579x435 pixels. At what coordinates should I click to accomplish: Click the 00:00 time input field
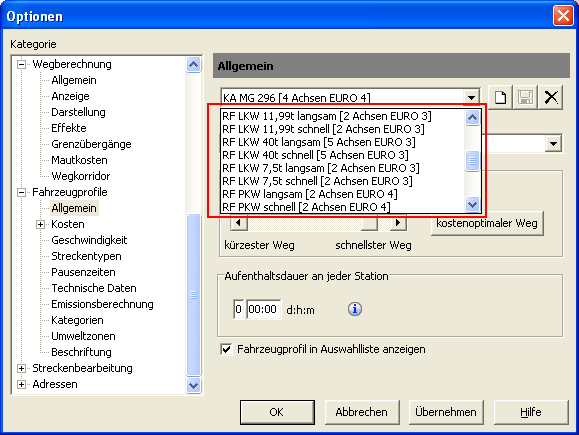tap(263, 309)
